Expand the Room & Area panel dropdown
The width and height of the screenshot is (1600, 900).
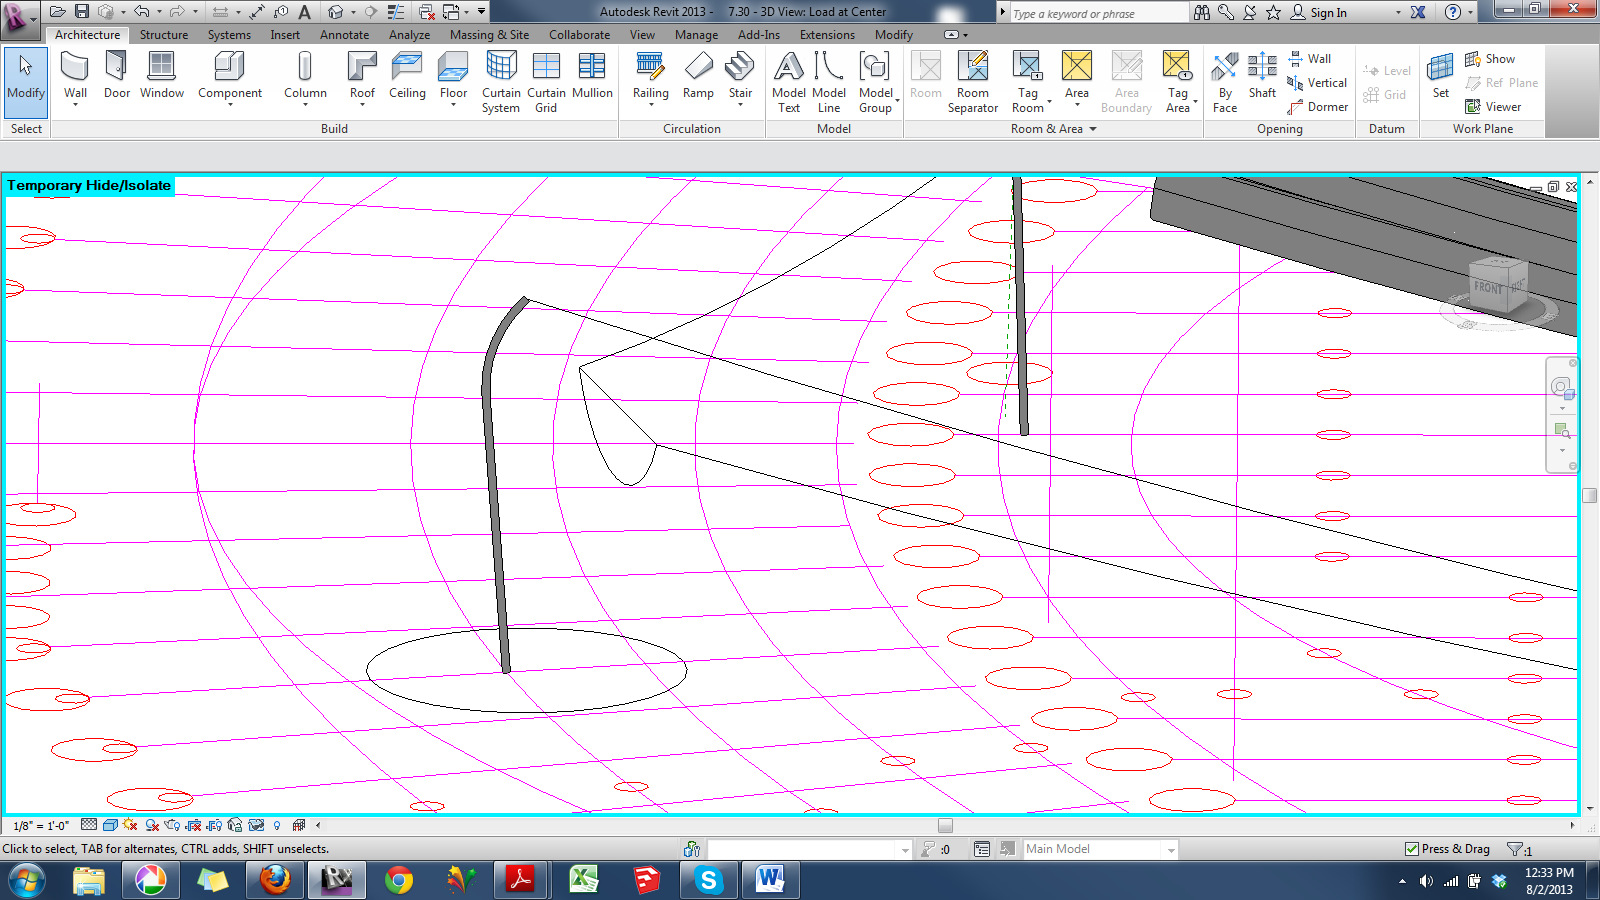[x=1093, y=129]
